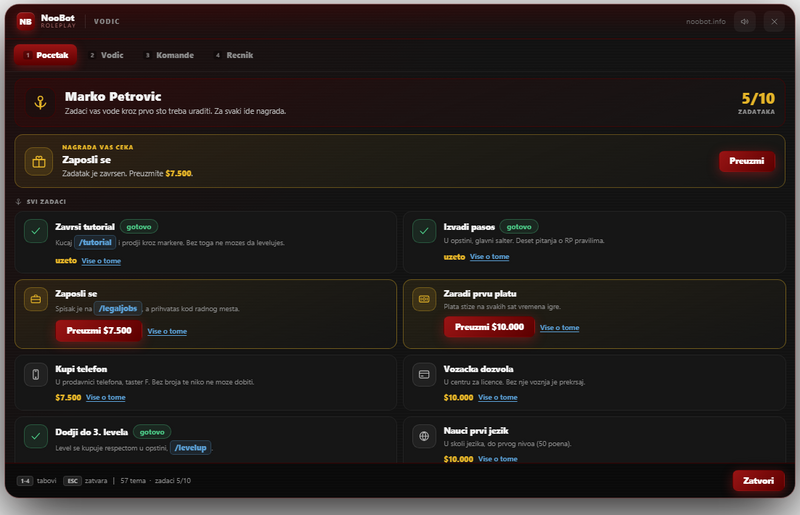800x515 pixels.
Task: Click the ESC key hint in footer
Action: coord(72,481)
